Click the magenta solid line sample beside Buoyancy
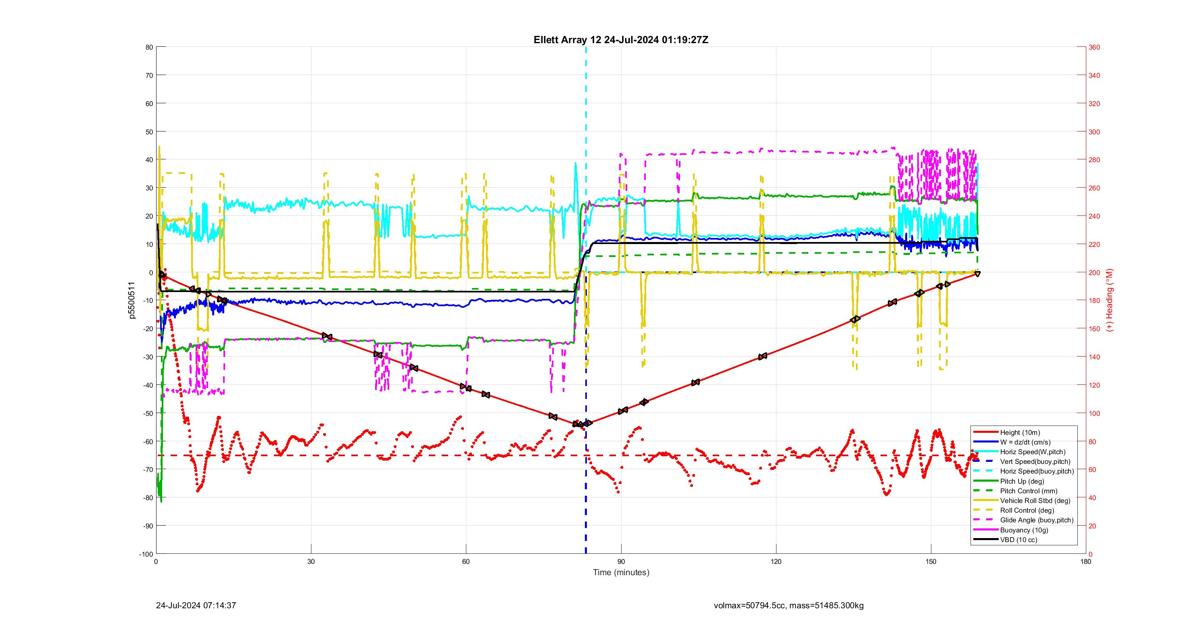Image resolution: width=1200 pixels, height=622 pixels. [985, 529]
